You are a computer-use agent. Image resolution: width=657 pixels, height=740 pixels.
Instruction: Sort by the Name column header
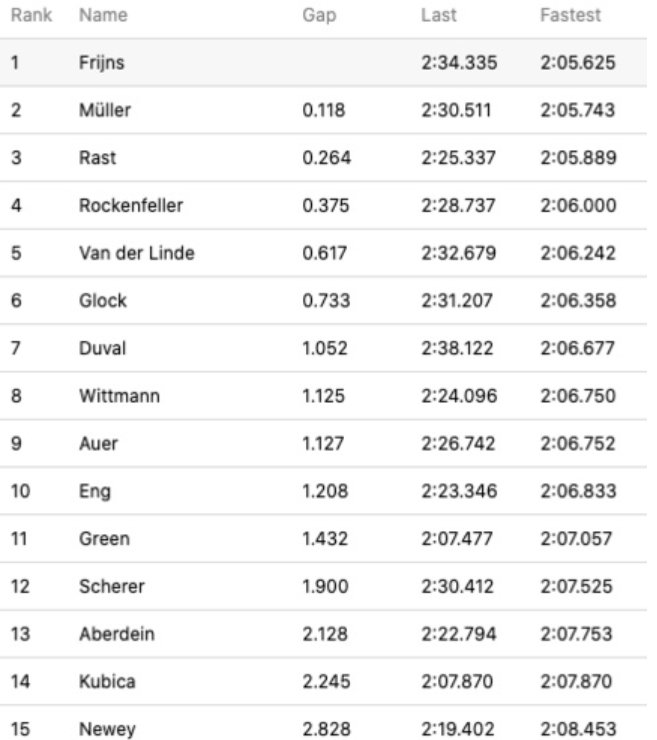pos(103,15)
